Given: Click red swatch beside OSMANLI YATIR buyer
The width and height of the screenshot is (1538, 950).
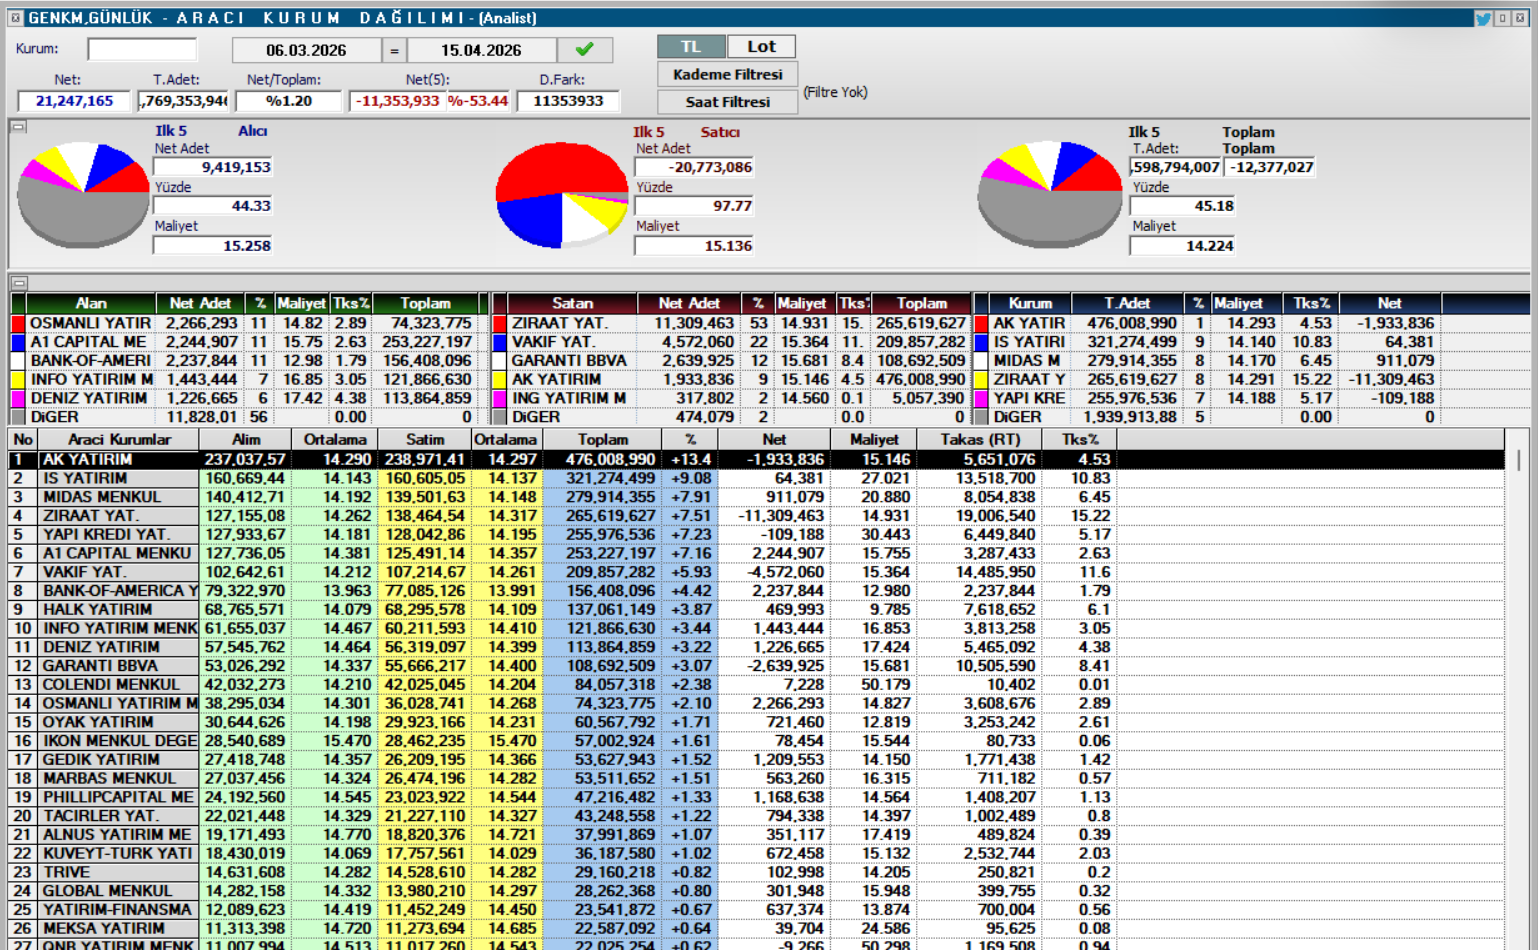Looking at the screenshot, I should (x=17, y=324).
